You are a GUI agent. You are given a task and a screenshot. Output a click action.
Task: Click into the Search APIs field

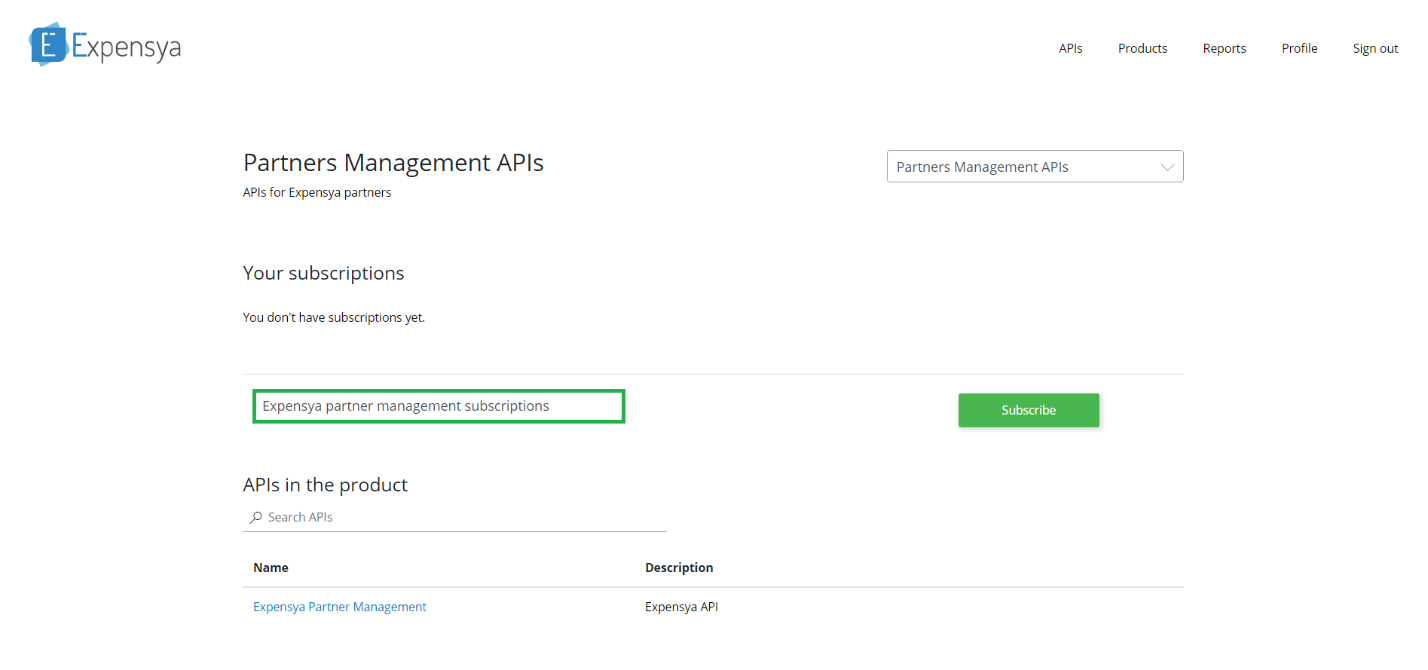tap(454, 517)
